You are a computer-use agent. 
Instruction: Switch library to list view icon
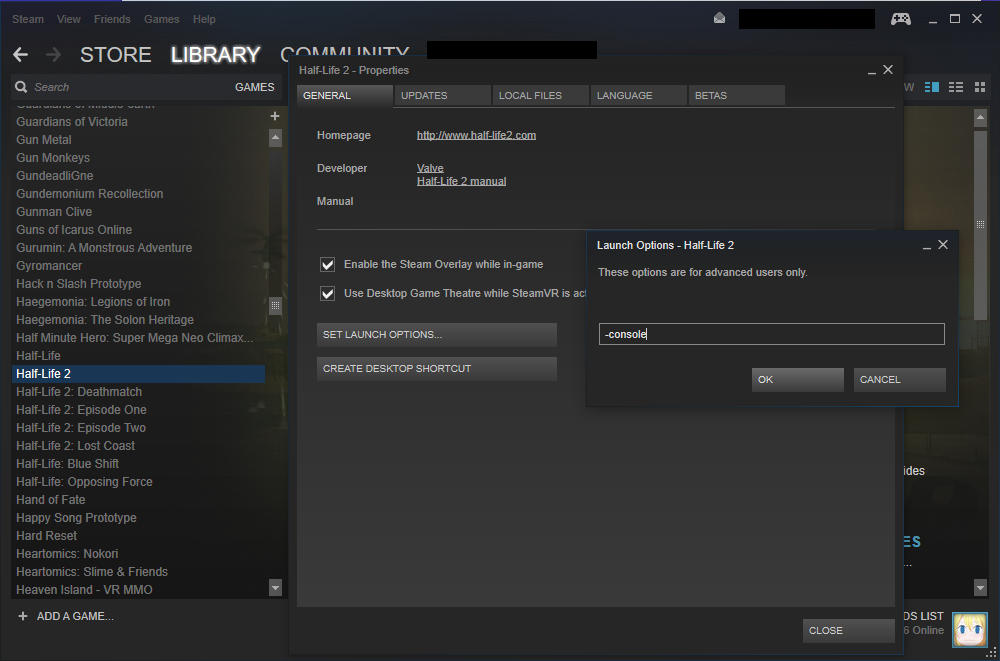pyautogui.click(x=956, y=87)
